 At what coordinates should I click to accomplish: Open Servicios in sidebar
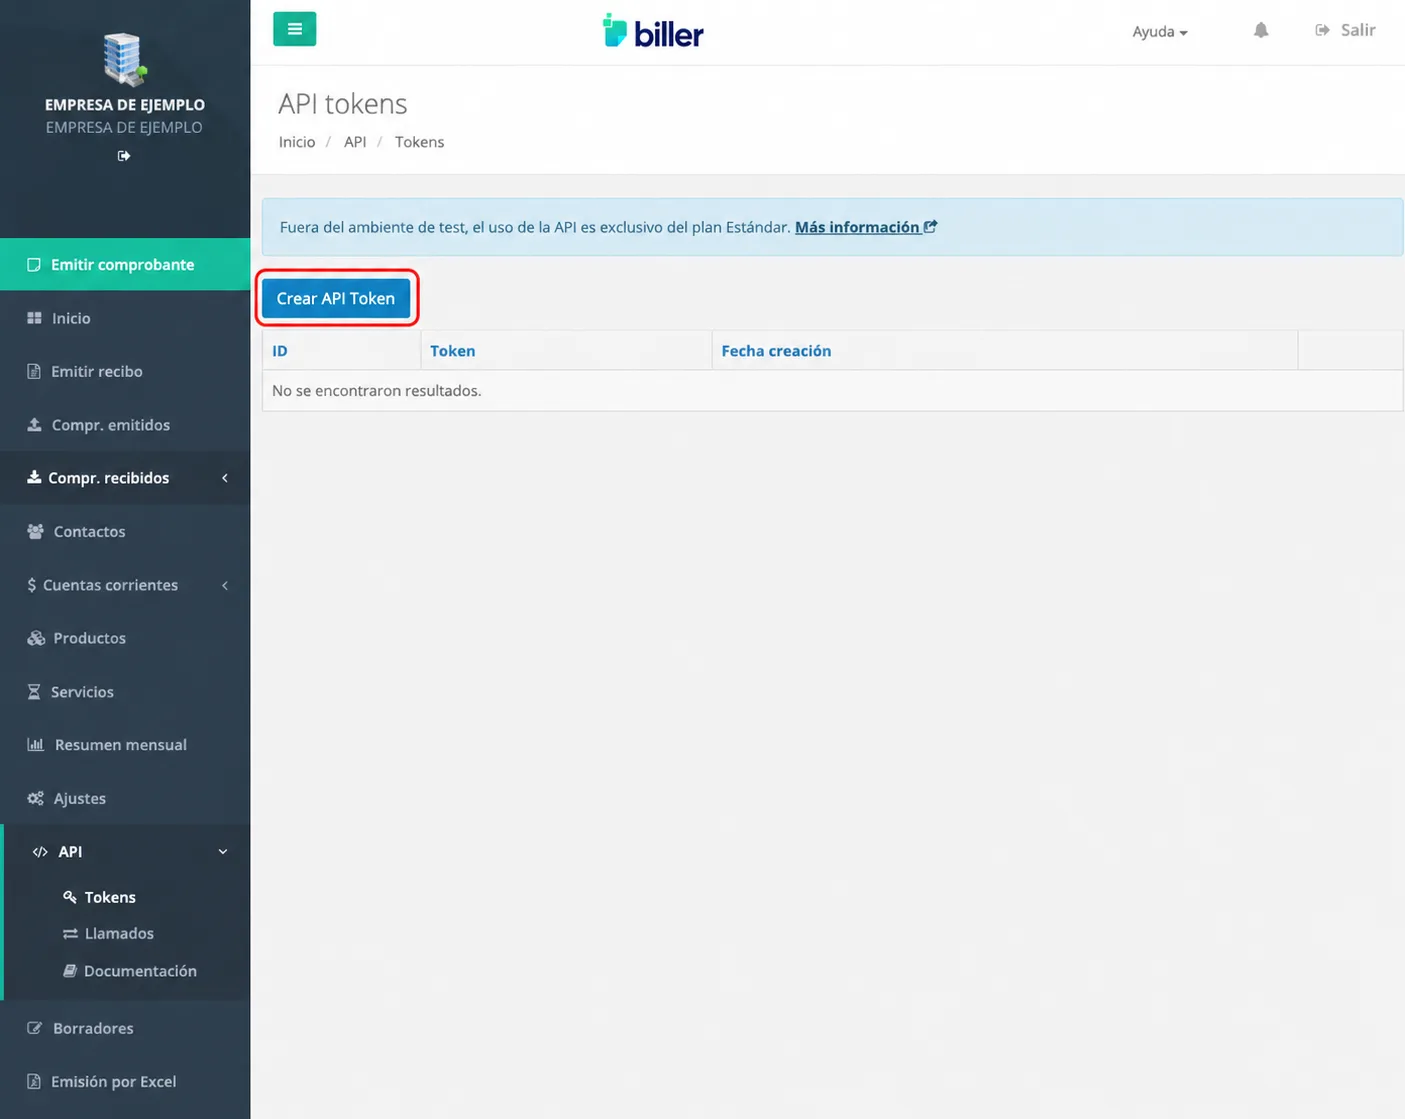(x=125, y=691)
